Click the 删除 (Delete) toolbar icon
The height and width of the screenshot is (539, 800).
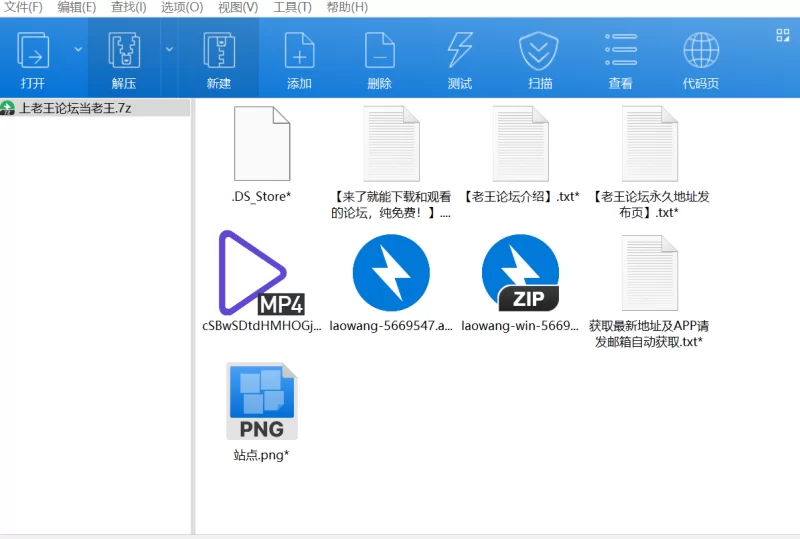(380, 50)
